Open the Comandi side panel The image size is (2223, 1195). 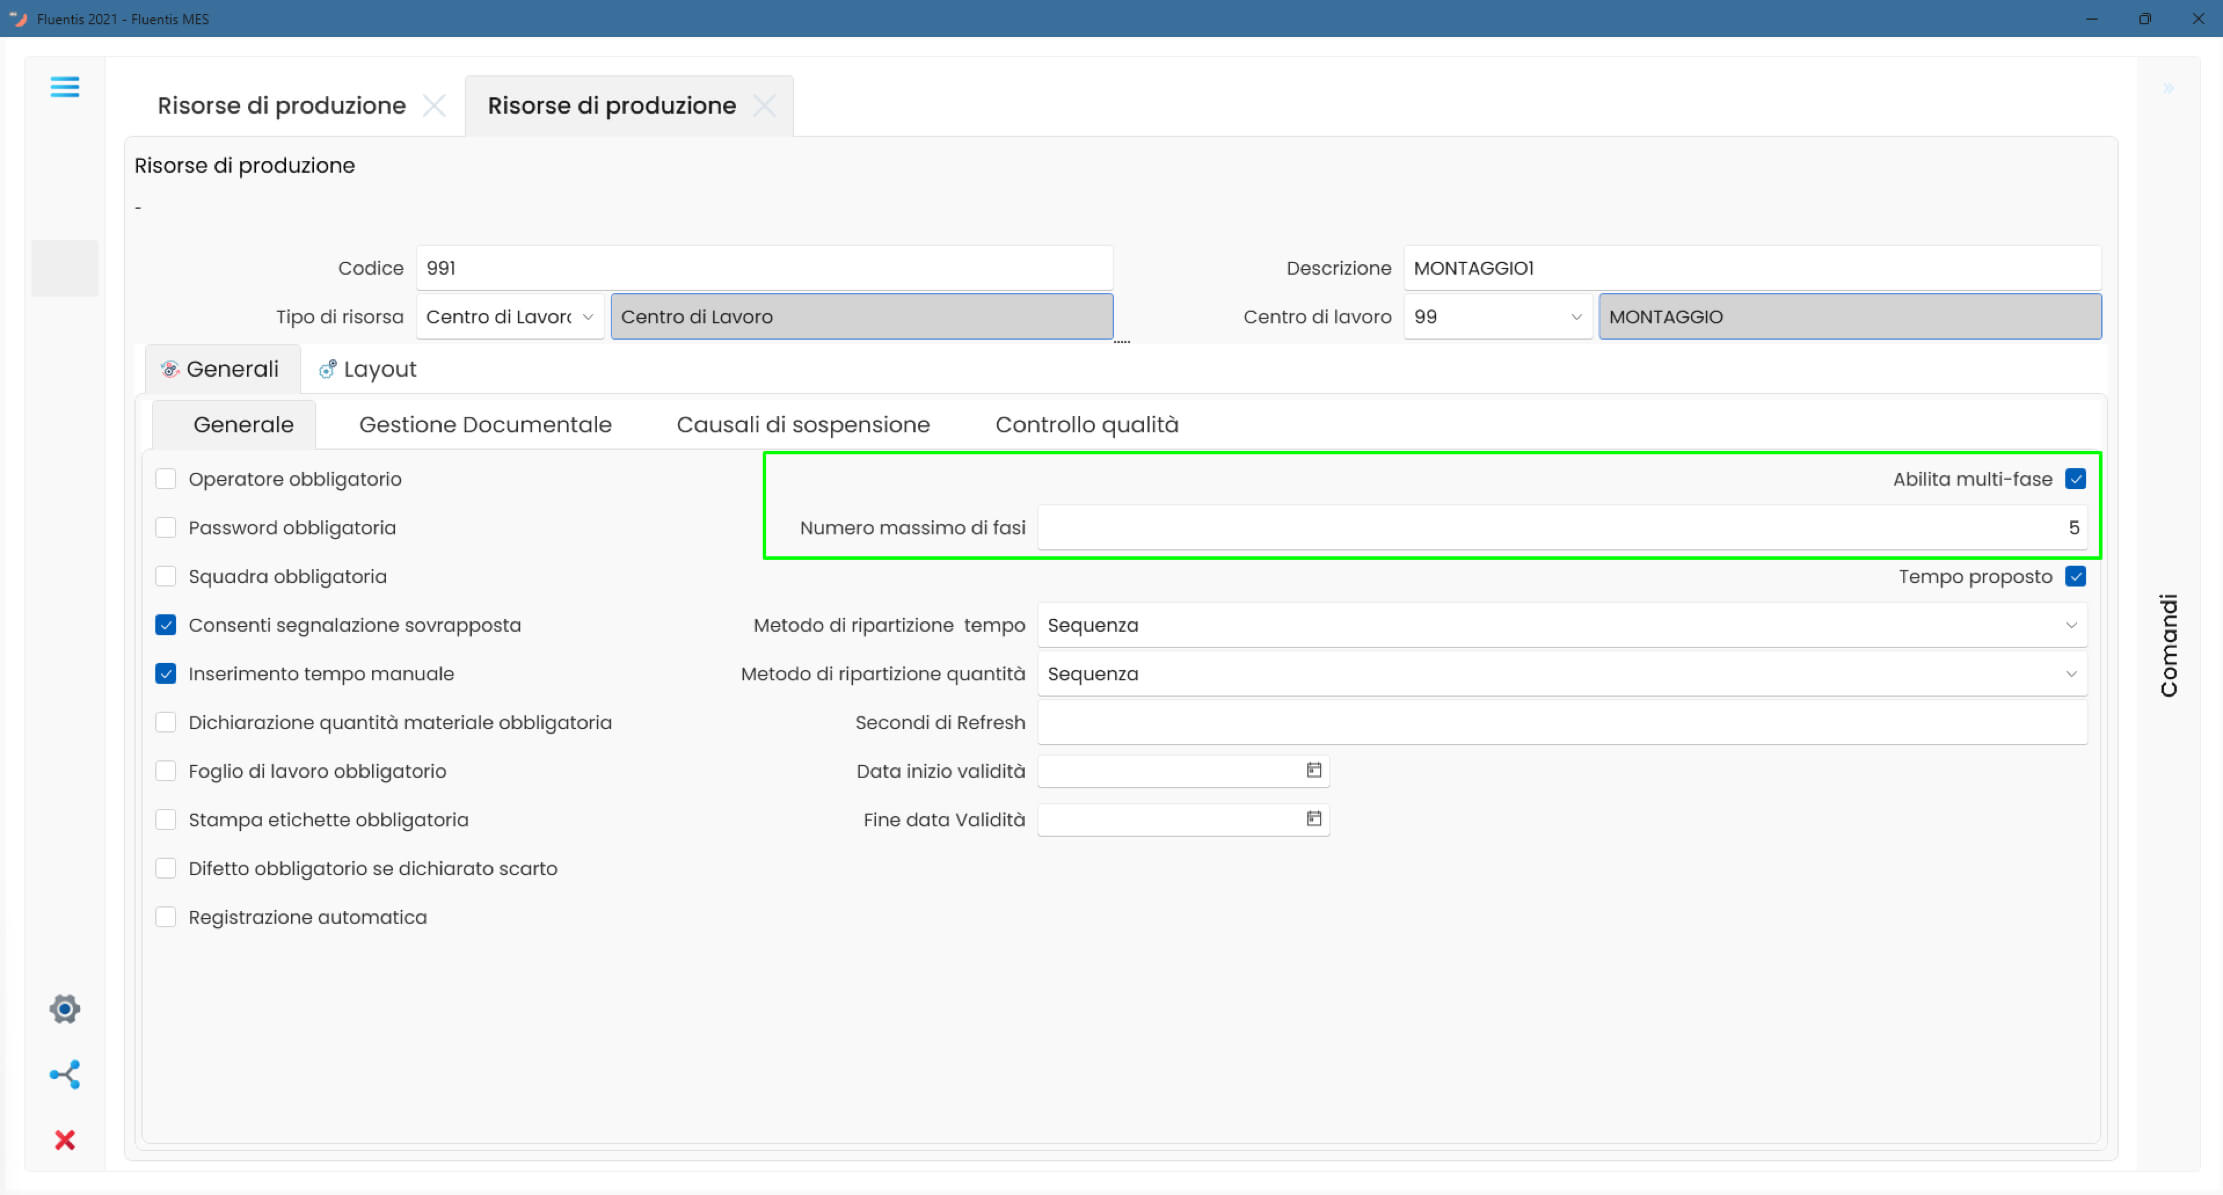point(2168,646)
